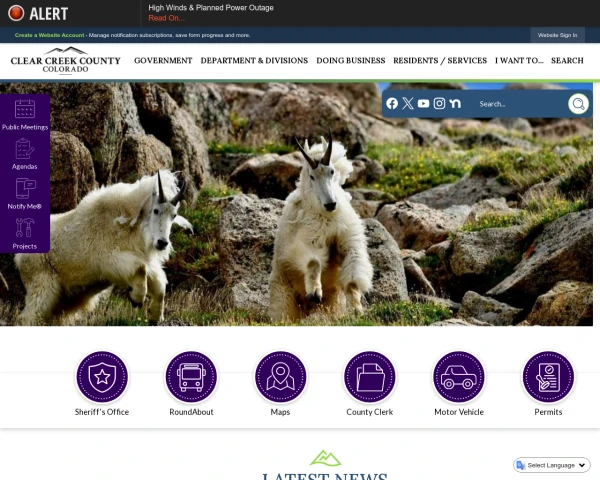Open the Projects tools icon
The height and width of the screenshot is (480, 600).
coord(25,228)
